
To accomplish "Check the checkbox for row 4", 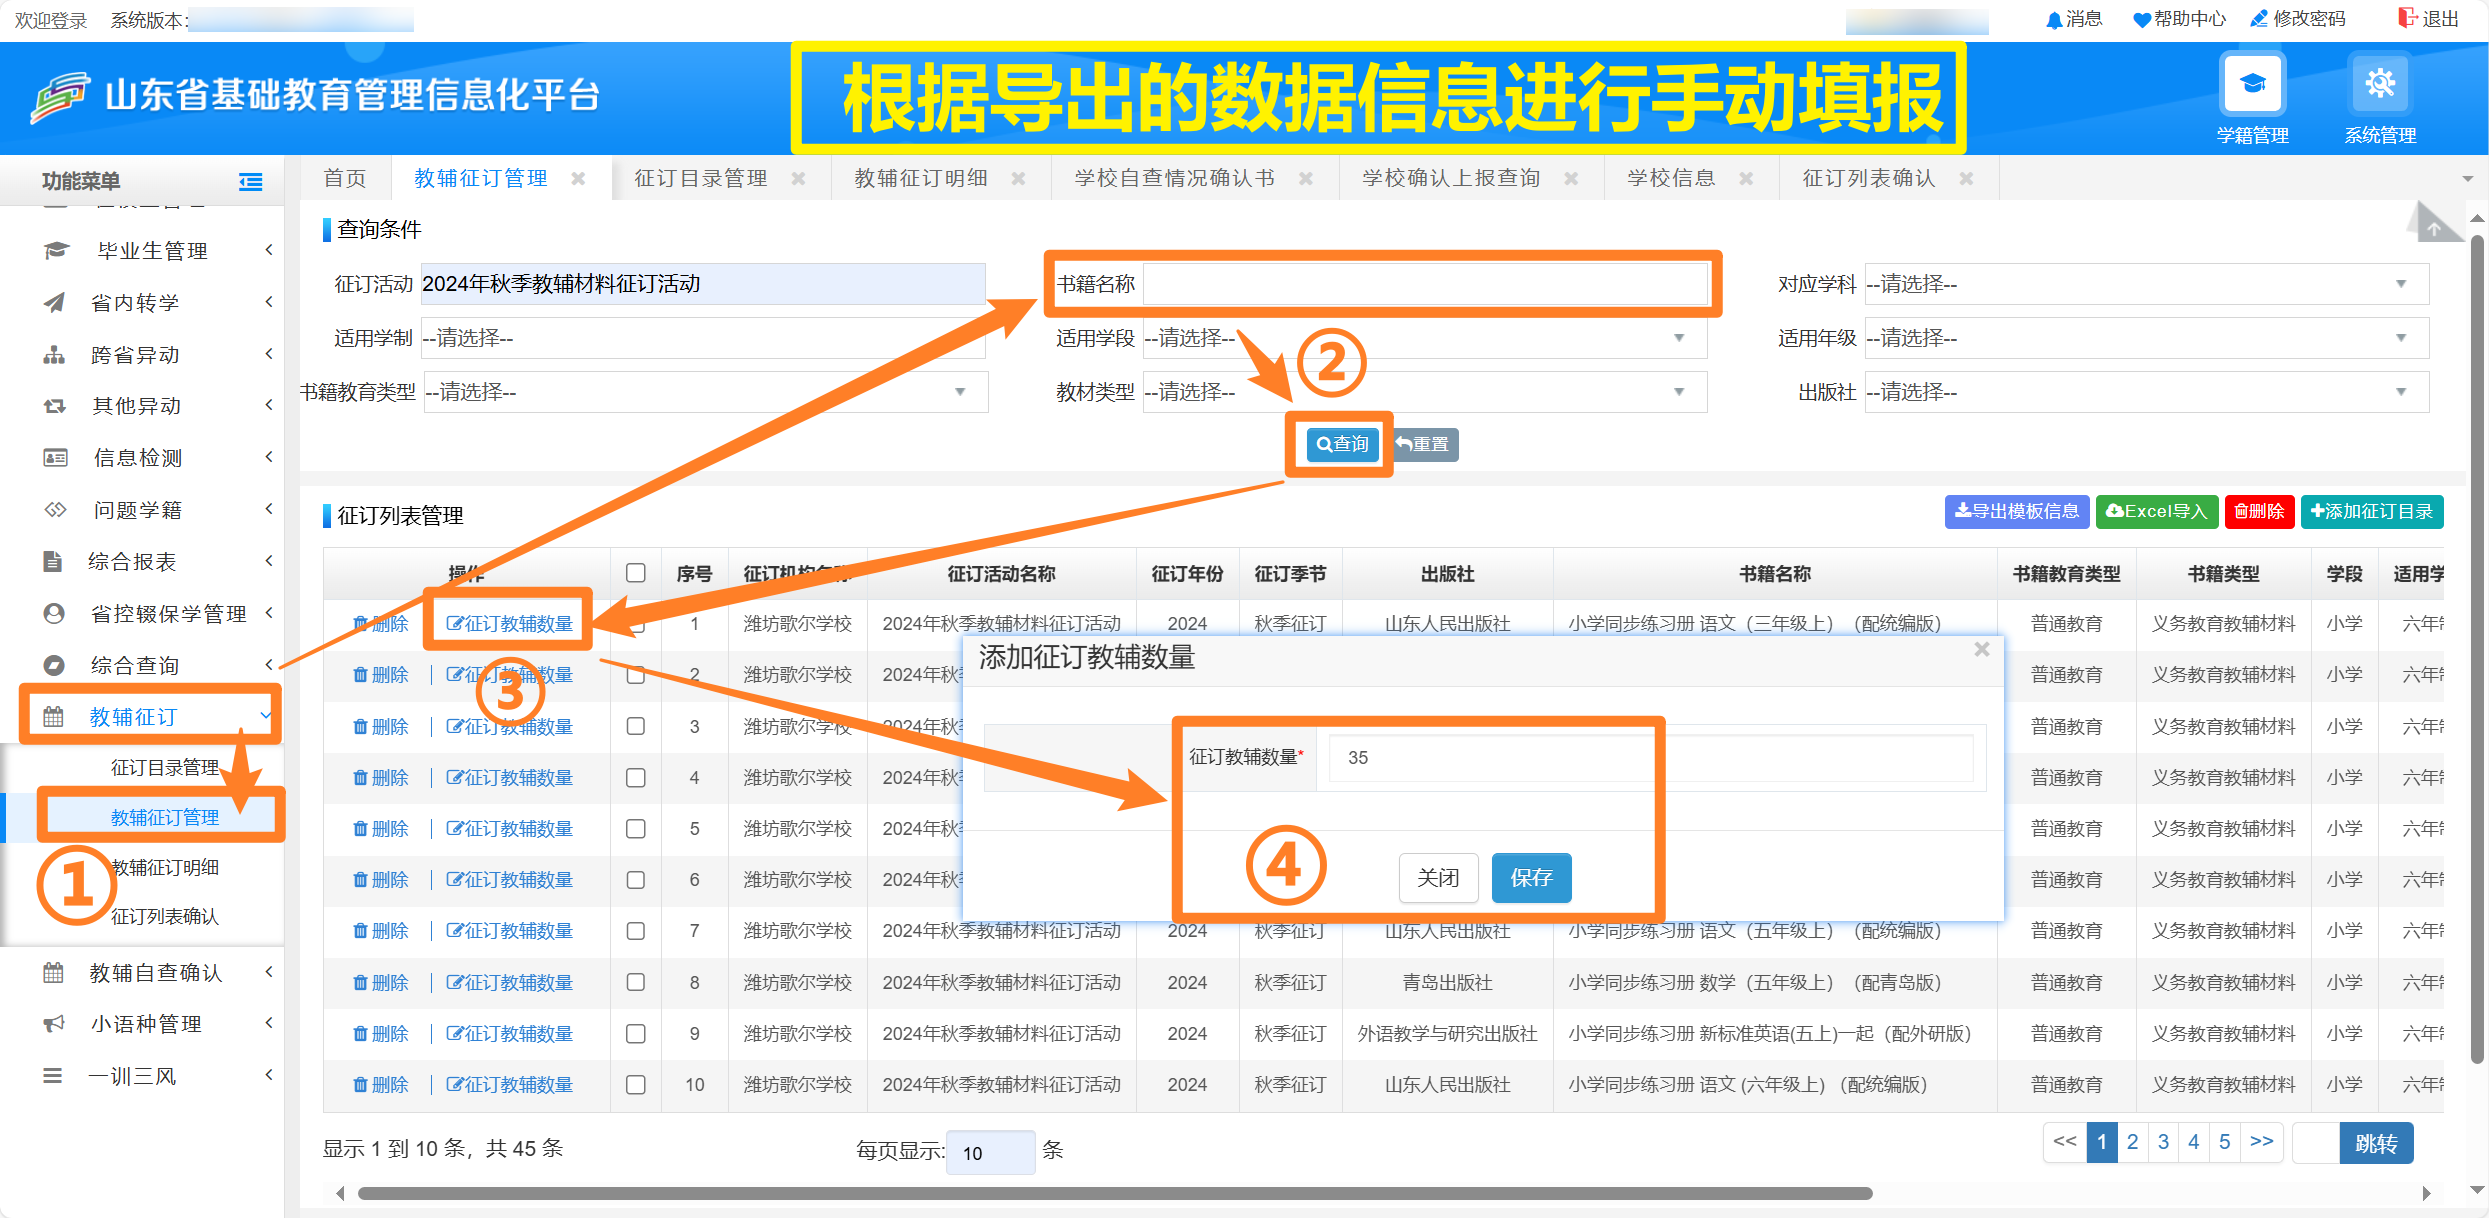I will [635, 777].
